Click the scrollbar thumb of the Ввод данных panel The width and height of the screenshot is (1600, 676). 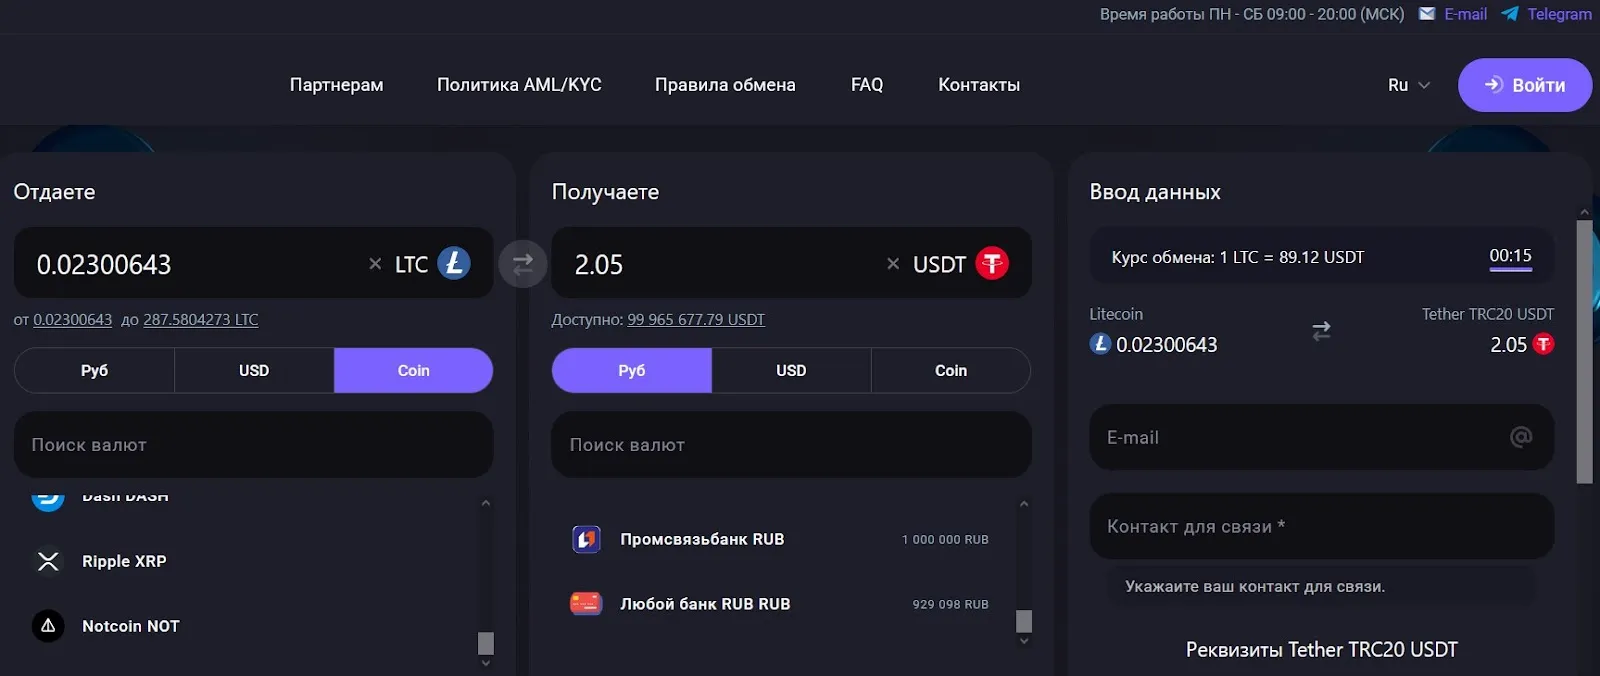(x=1584, y=352)
